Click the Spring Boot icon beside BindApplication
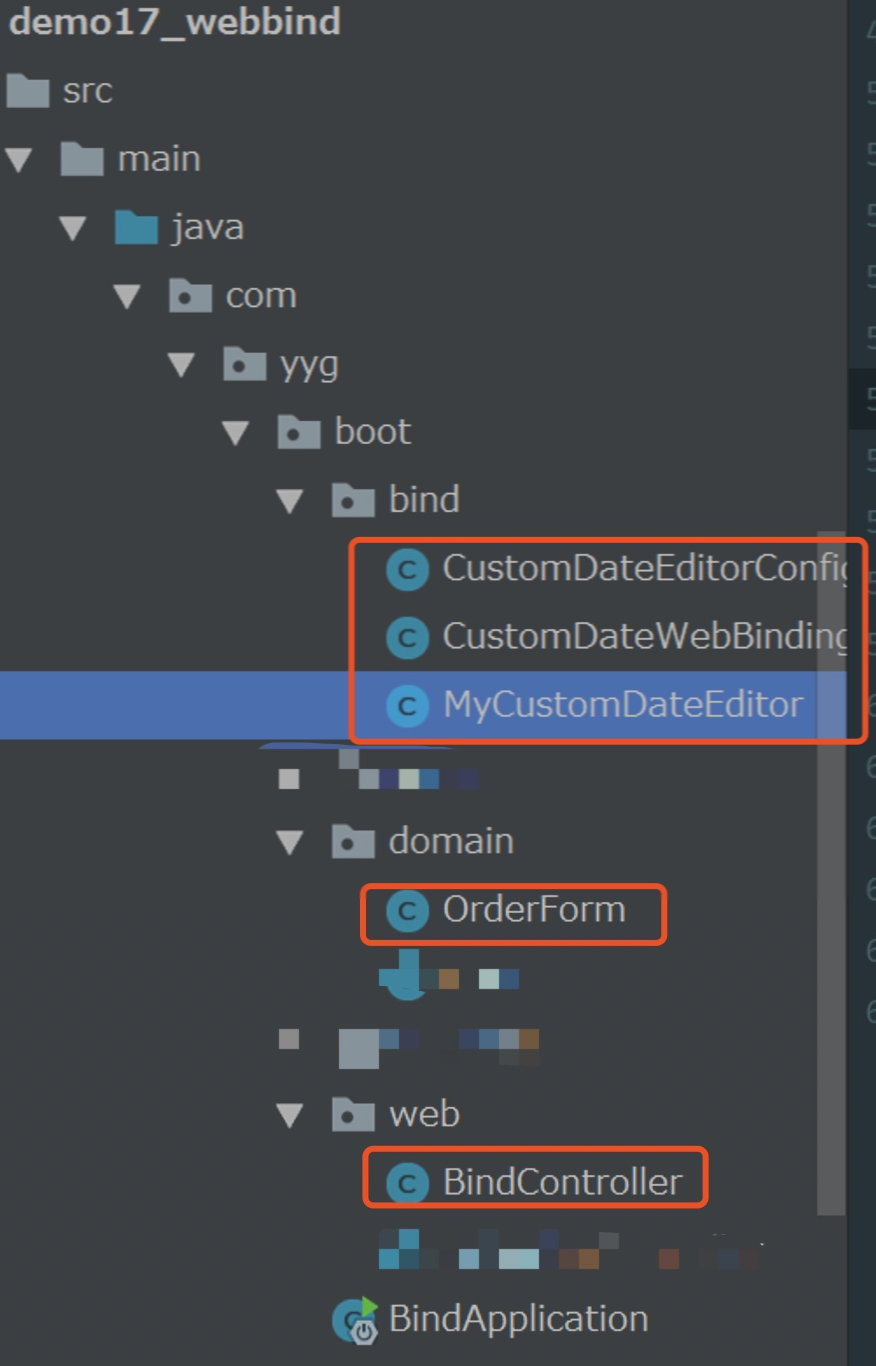The height and width of the screenshot is (1366, 876). pyautogui.click(x=355, y=1318)
